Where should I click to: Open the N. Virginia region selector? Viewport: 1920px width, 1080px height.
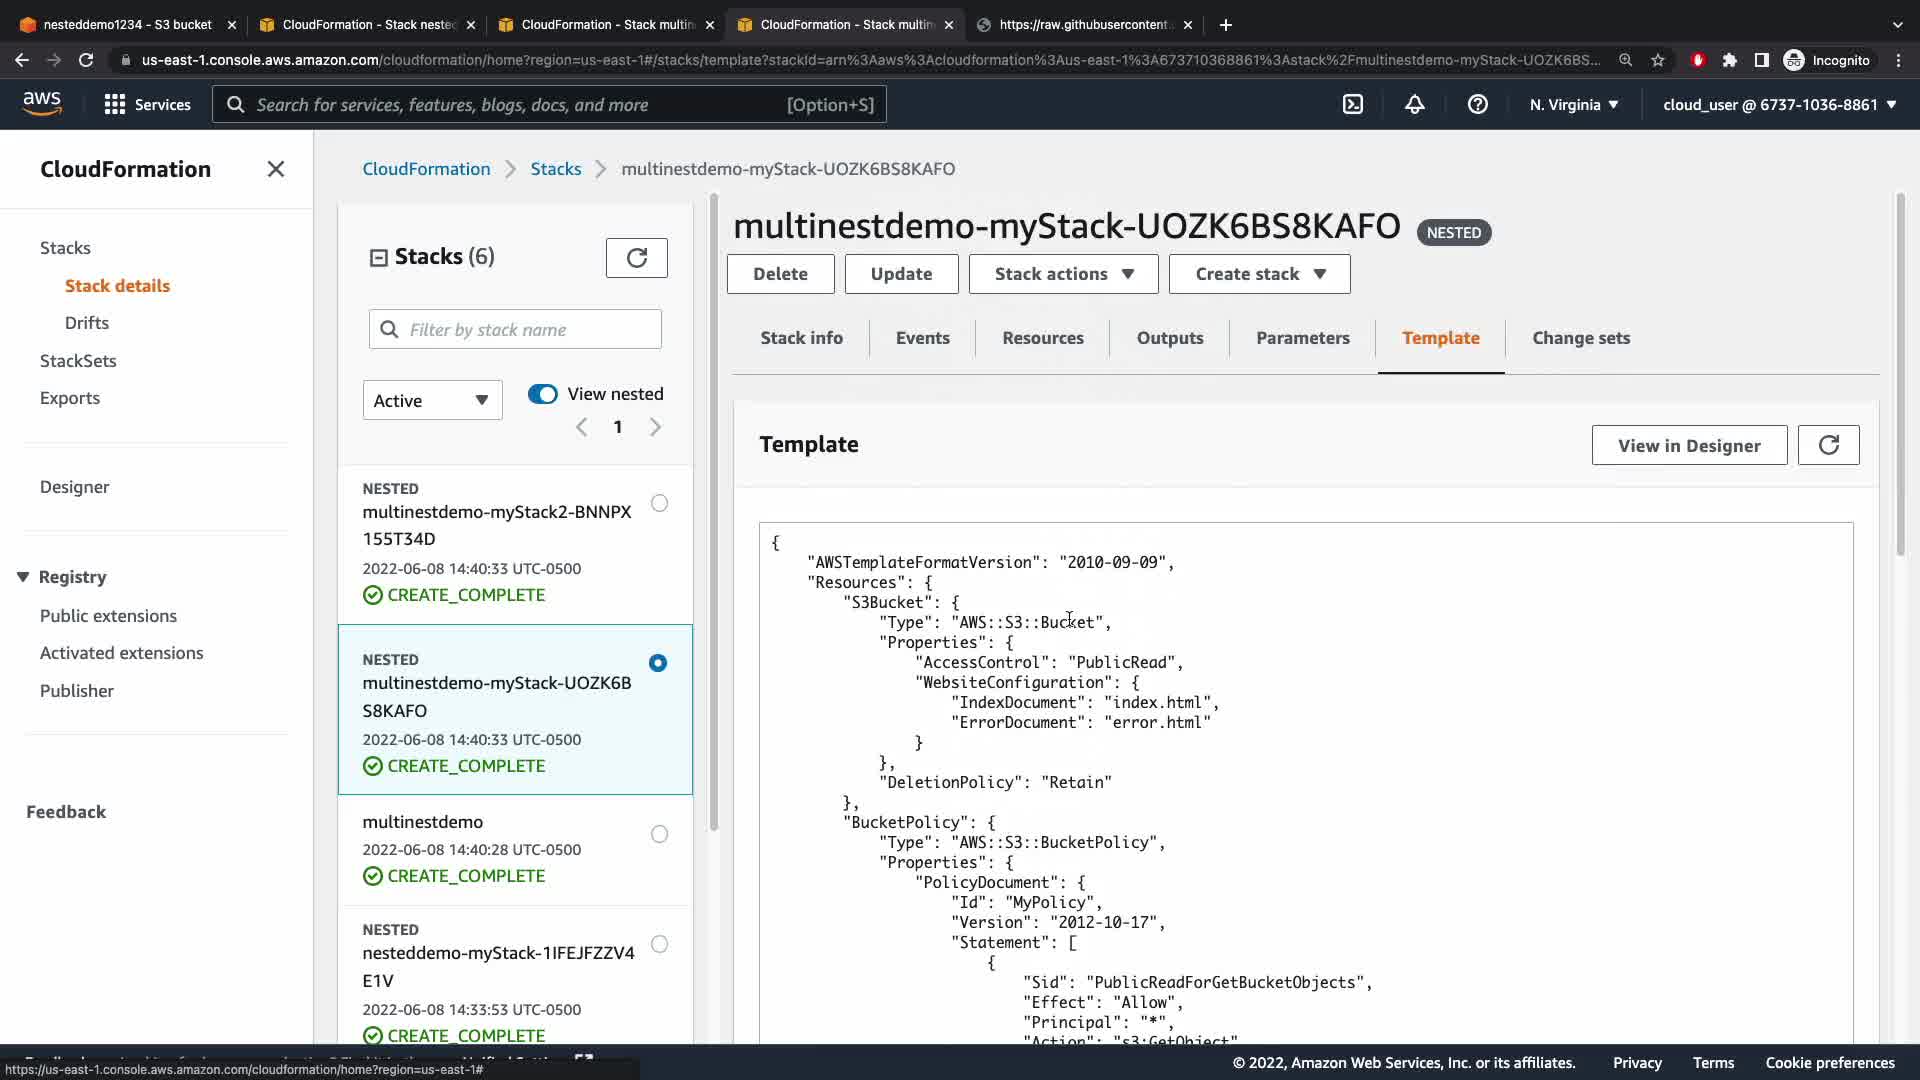(1573, 104)
